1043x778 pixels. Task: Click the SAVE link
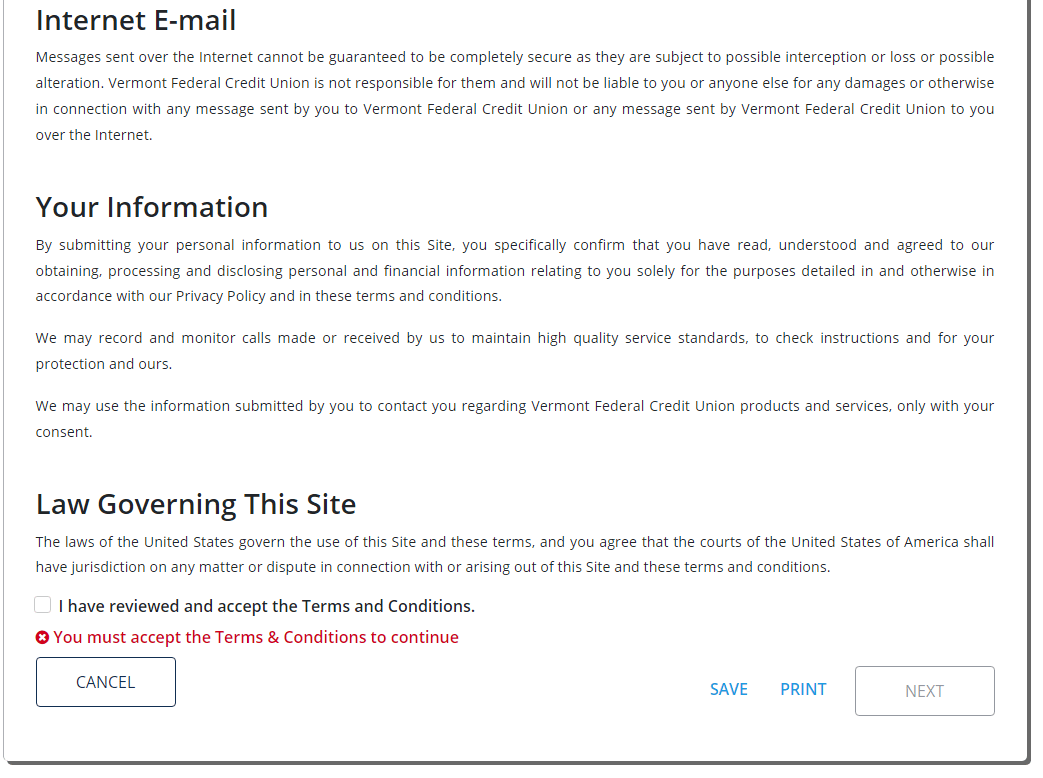coord(729,689)
